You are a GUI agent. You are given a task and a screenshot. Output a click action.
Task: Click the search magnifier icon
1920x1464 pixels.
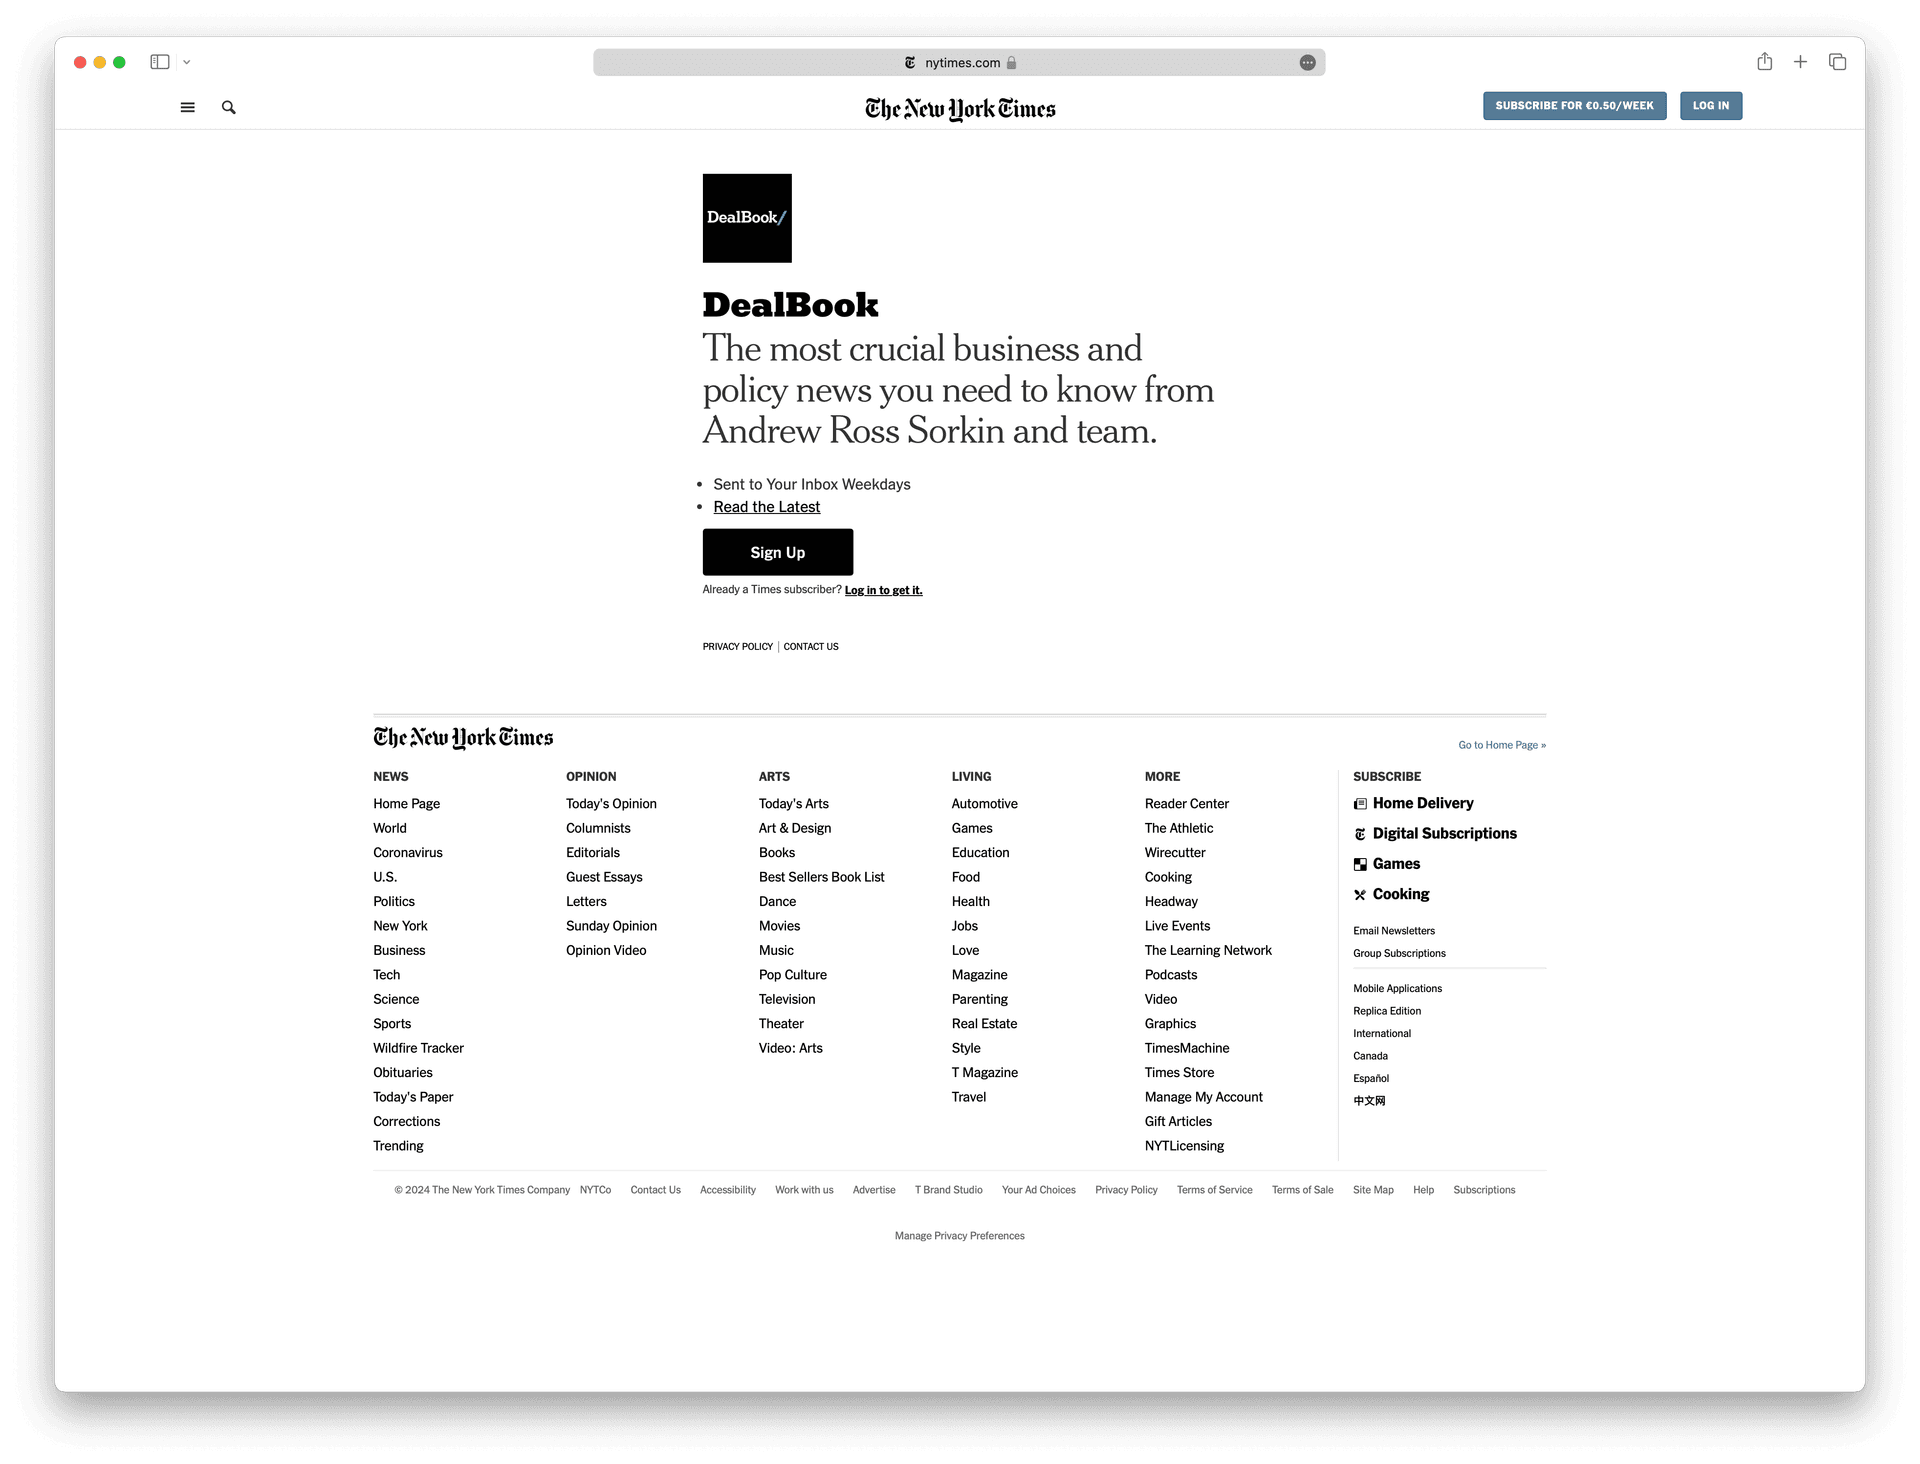(229, 106)
